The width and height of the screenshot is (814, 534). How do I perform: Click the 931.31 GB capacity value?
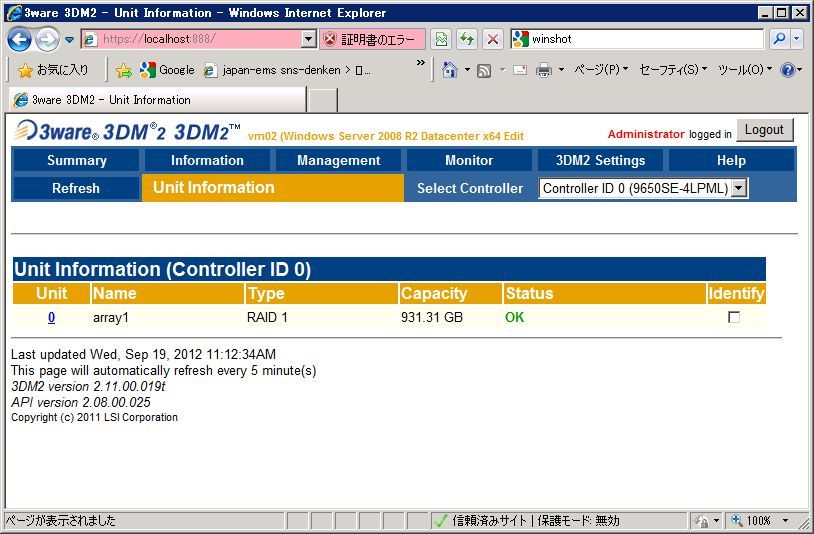tap(431, 317)
